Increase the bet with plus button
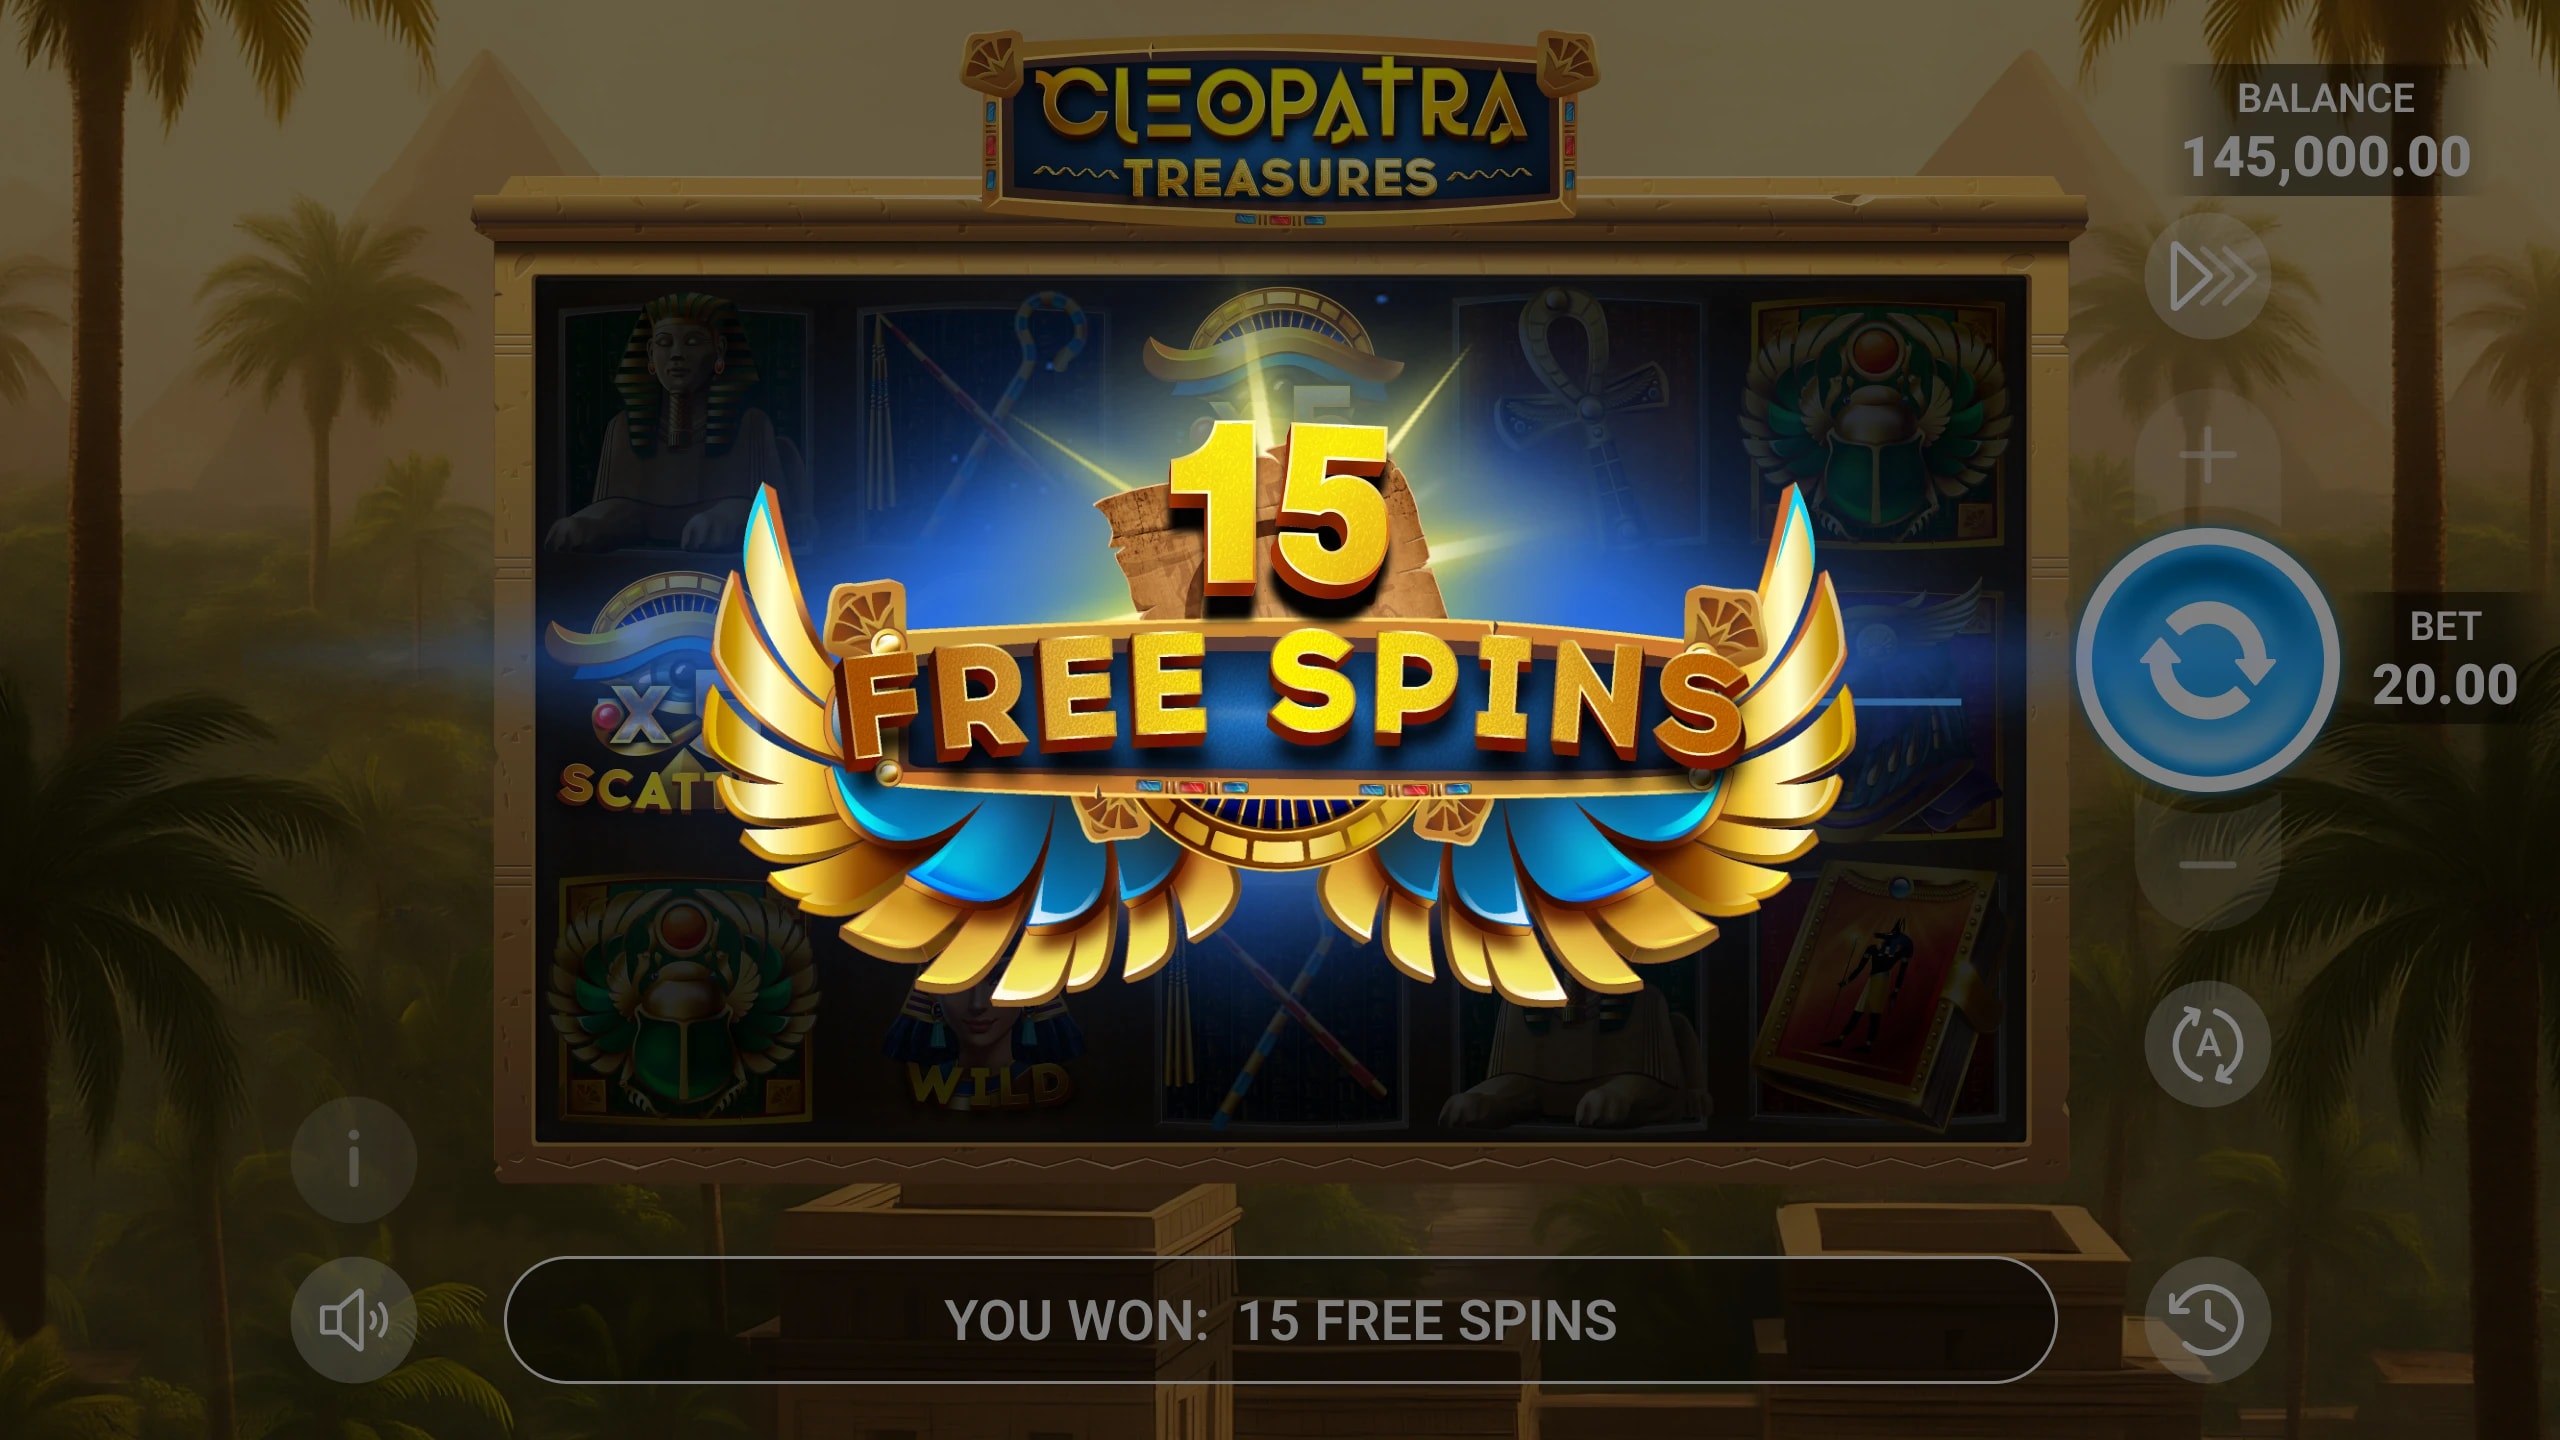Image resolution: width=2560 pixels, height=1440 pixels. click(x=2207, y=458)
